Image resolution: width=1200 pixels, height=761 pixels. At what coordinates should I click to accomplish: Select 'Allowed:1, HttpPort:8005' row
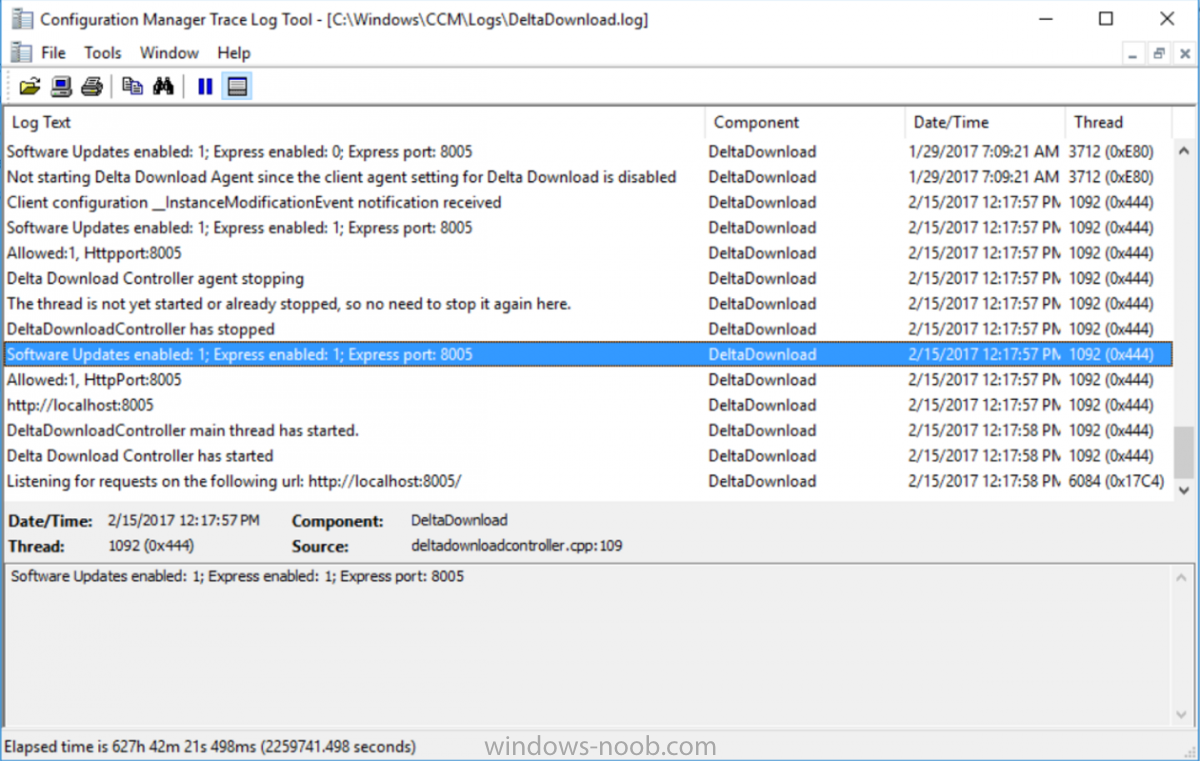(x=588, y=380)
